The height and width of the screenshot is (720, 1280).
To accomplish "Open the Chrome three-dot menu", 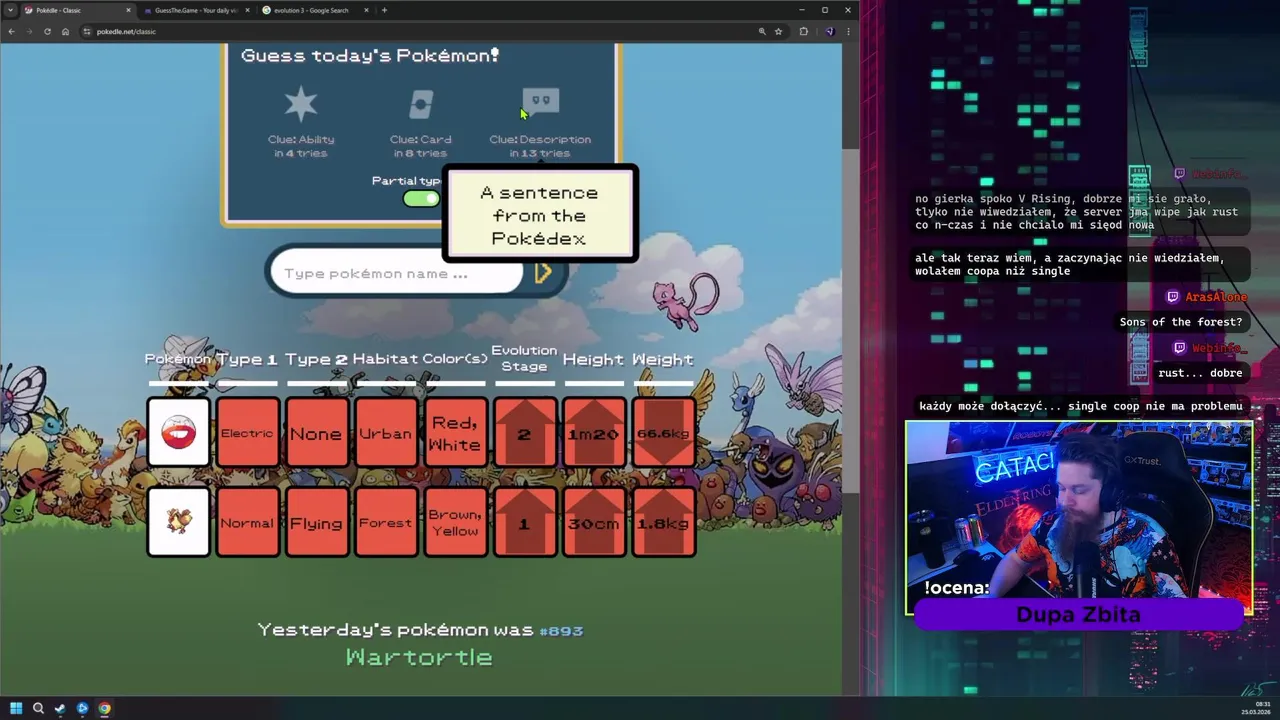I will click(x=848, y=31).
